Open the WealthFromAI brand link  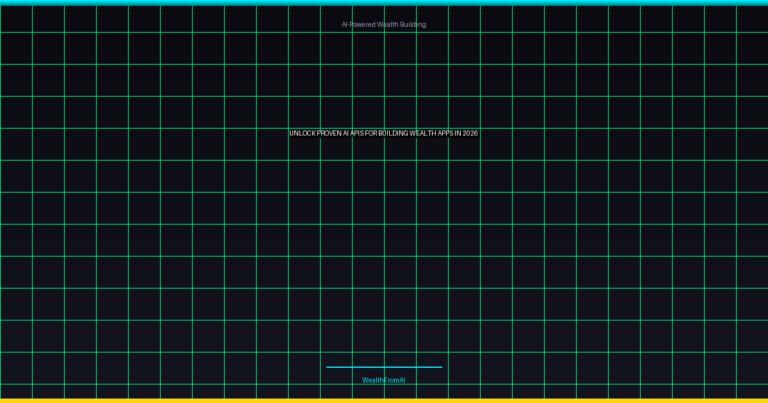384,380
